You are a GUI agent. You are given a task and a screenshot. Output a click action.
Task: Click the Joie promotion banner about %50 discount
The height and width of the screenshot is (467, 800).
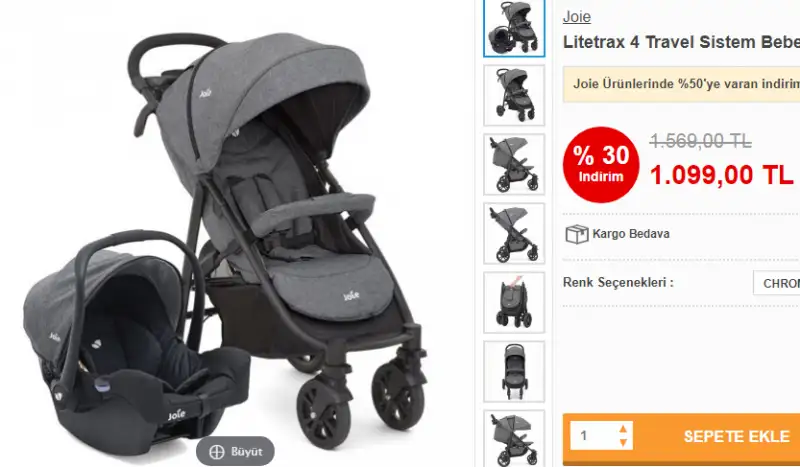tap(681, 84)
